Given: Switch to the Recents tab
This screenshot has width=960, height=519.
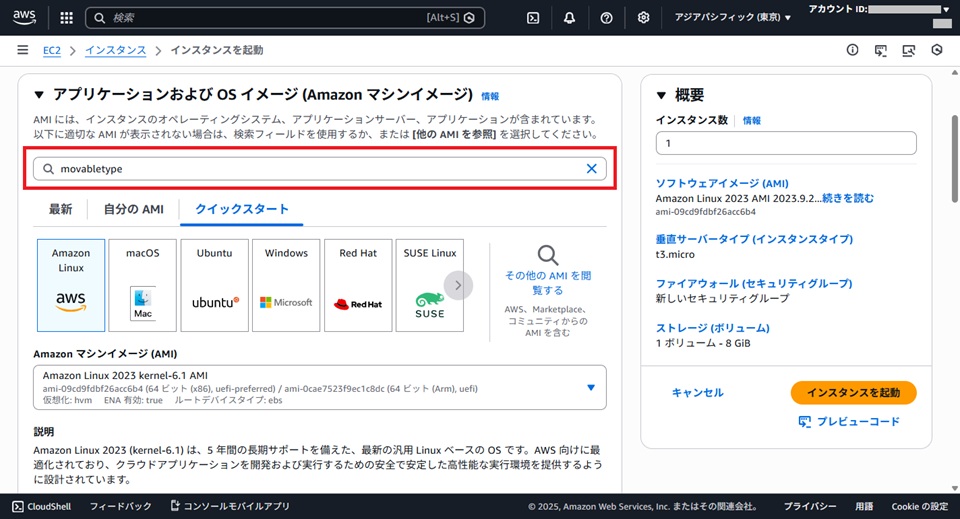Looking at the screenshot, I should click(x=60, y=209).
